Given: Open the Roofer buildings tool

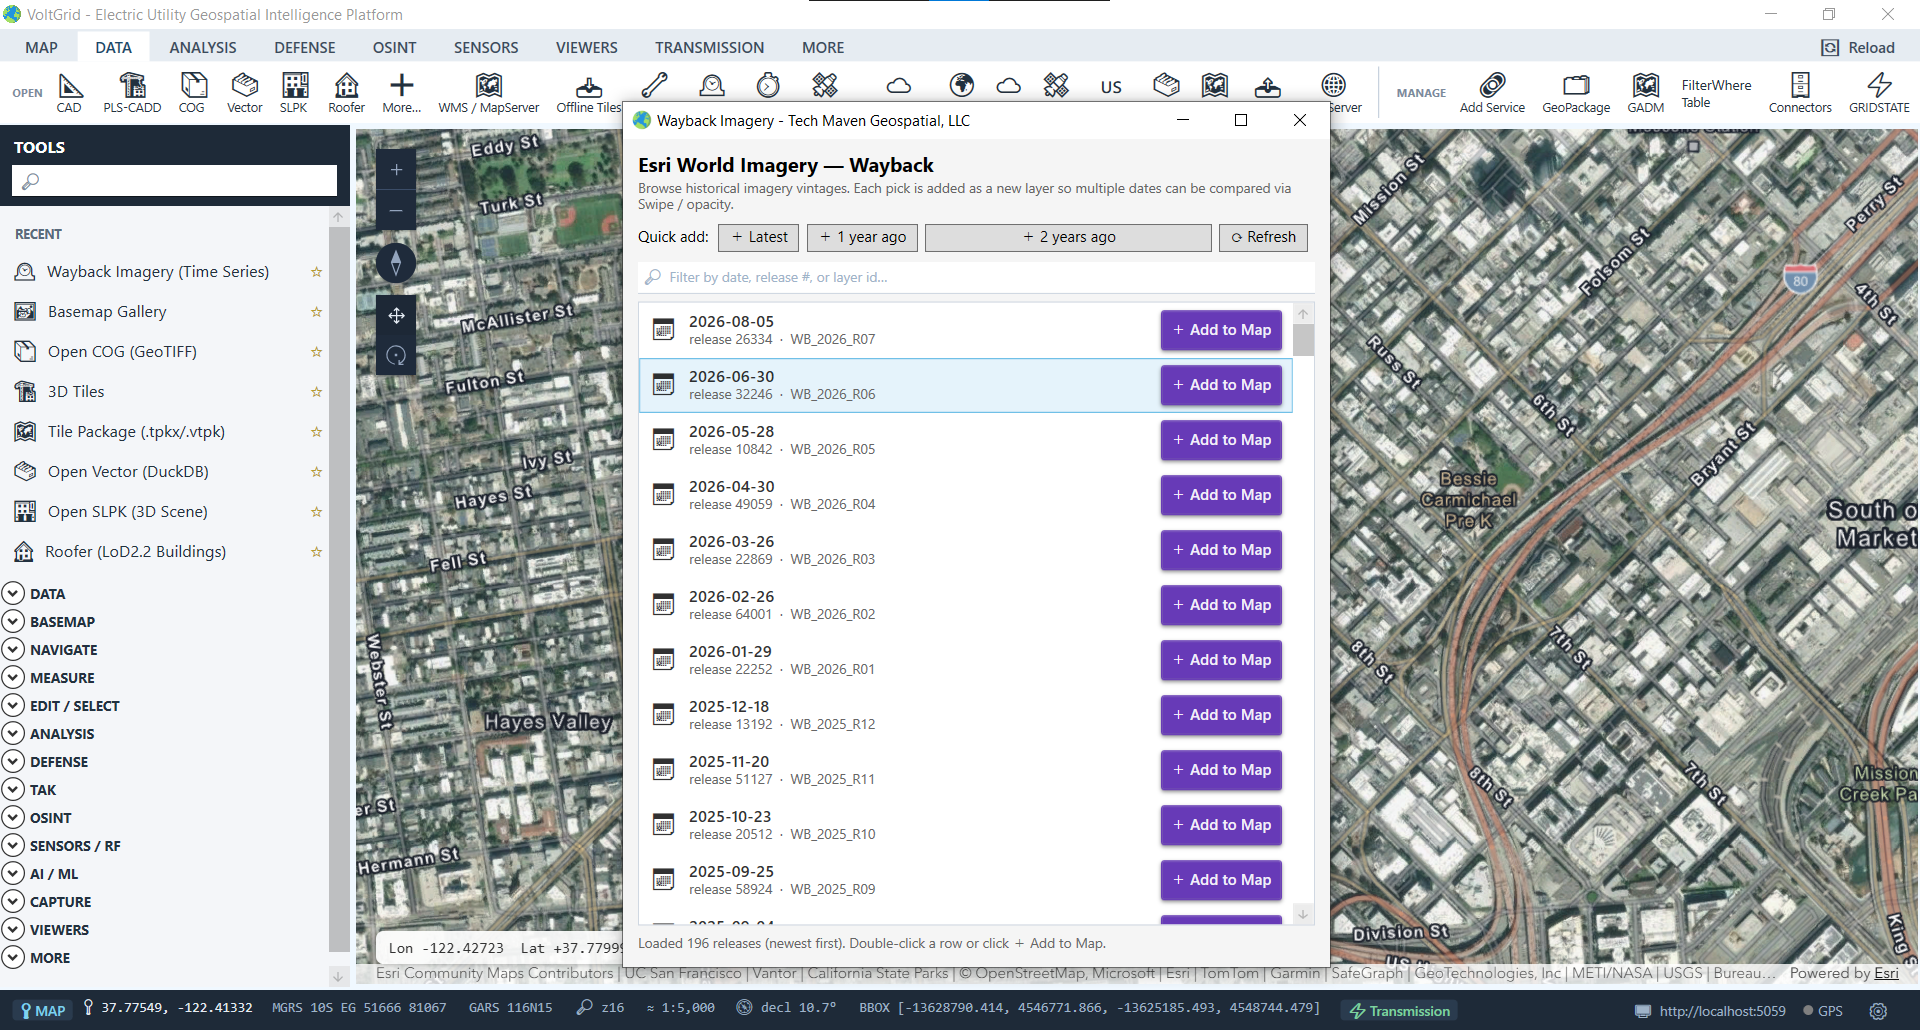Looking at the screenshot, I should click(347, 93).
